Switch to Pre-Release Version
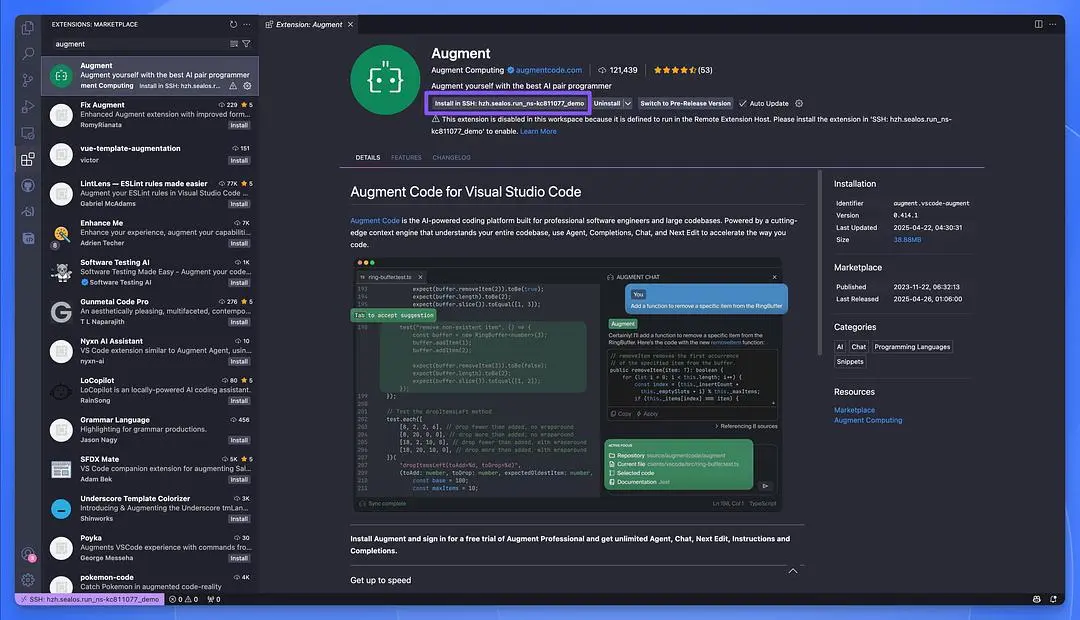Screen dimensions: 1080x620 [x=685, y=103]
